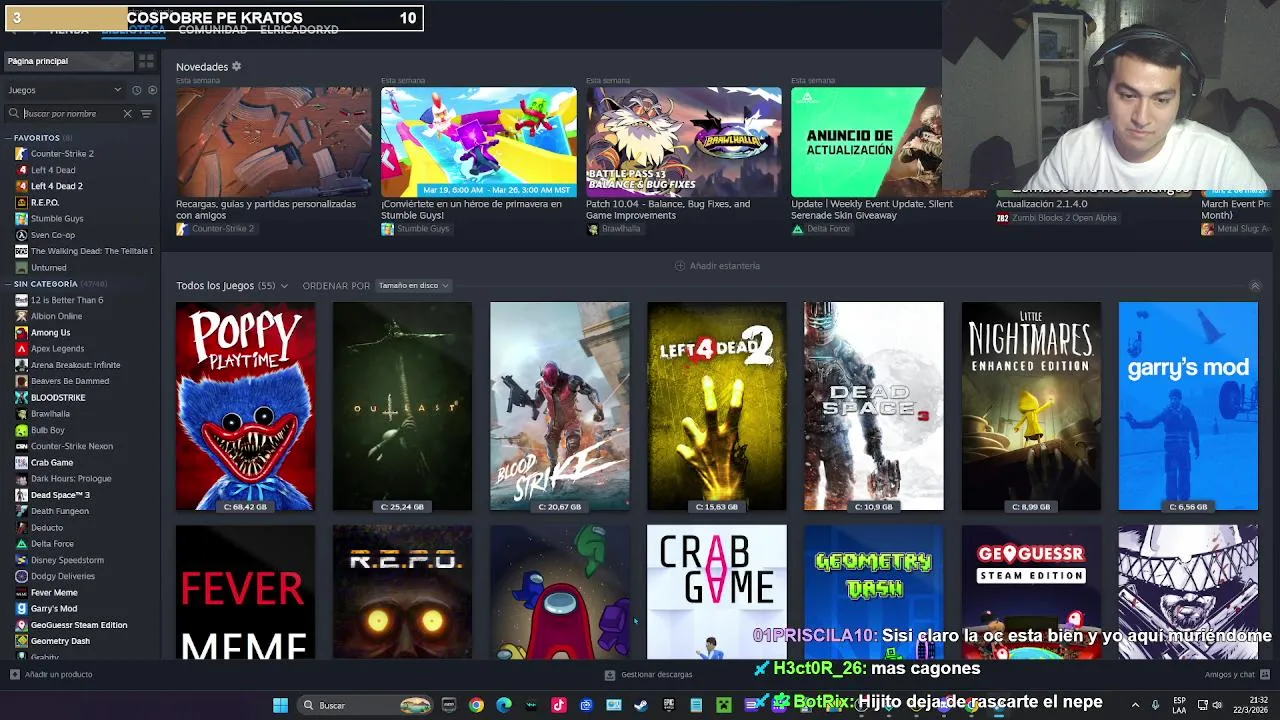Open the Dead Space 3 cover
This screenshot has width=1280, height=720.
click(873, 406)
